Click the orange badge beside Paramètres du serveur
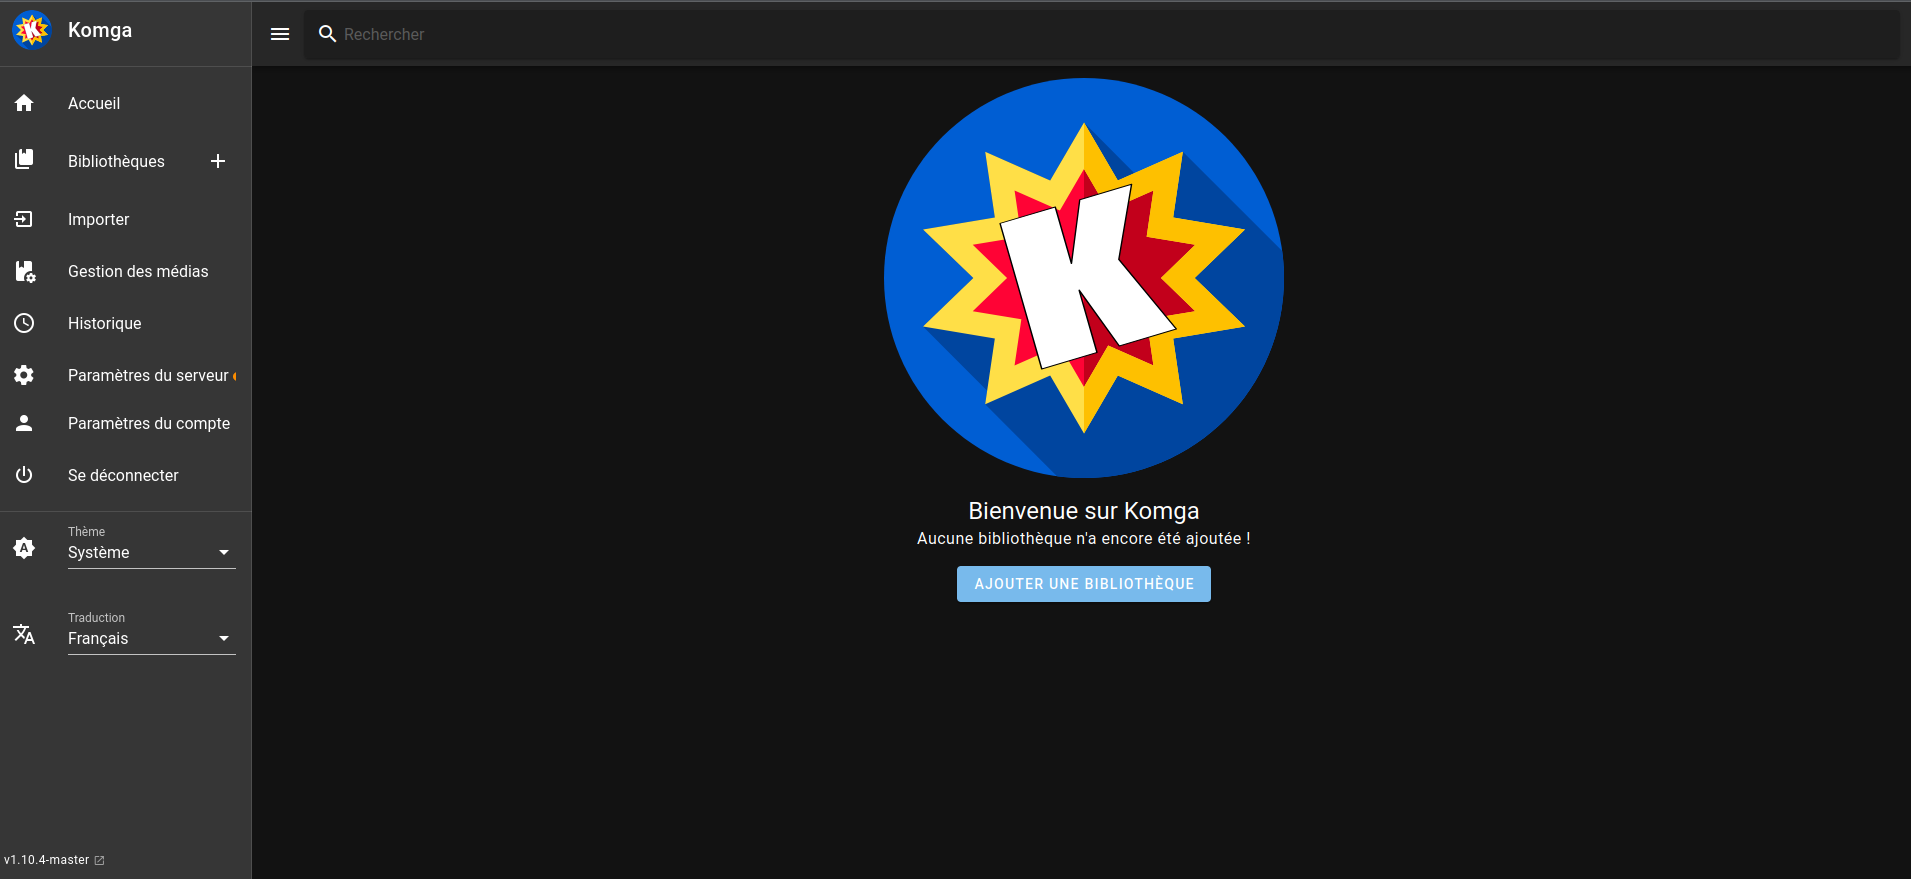The width and height of the screenshot is (1911, 879). [x=235, y=376]
